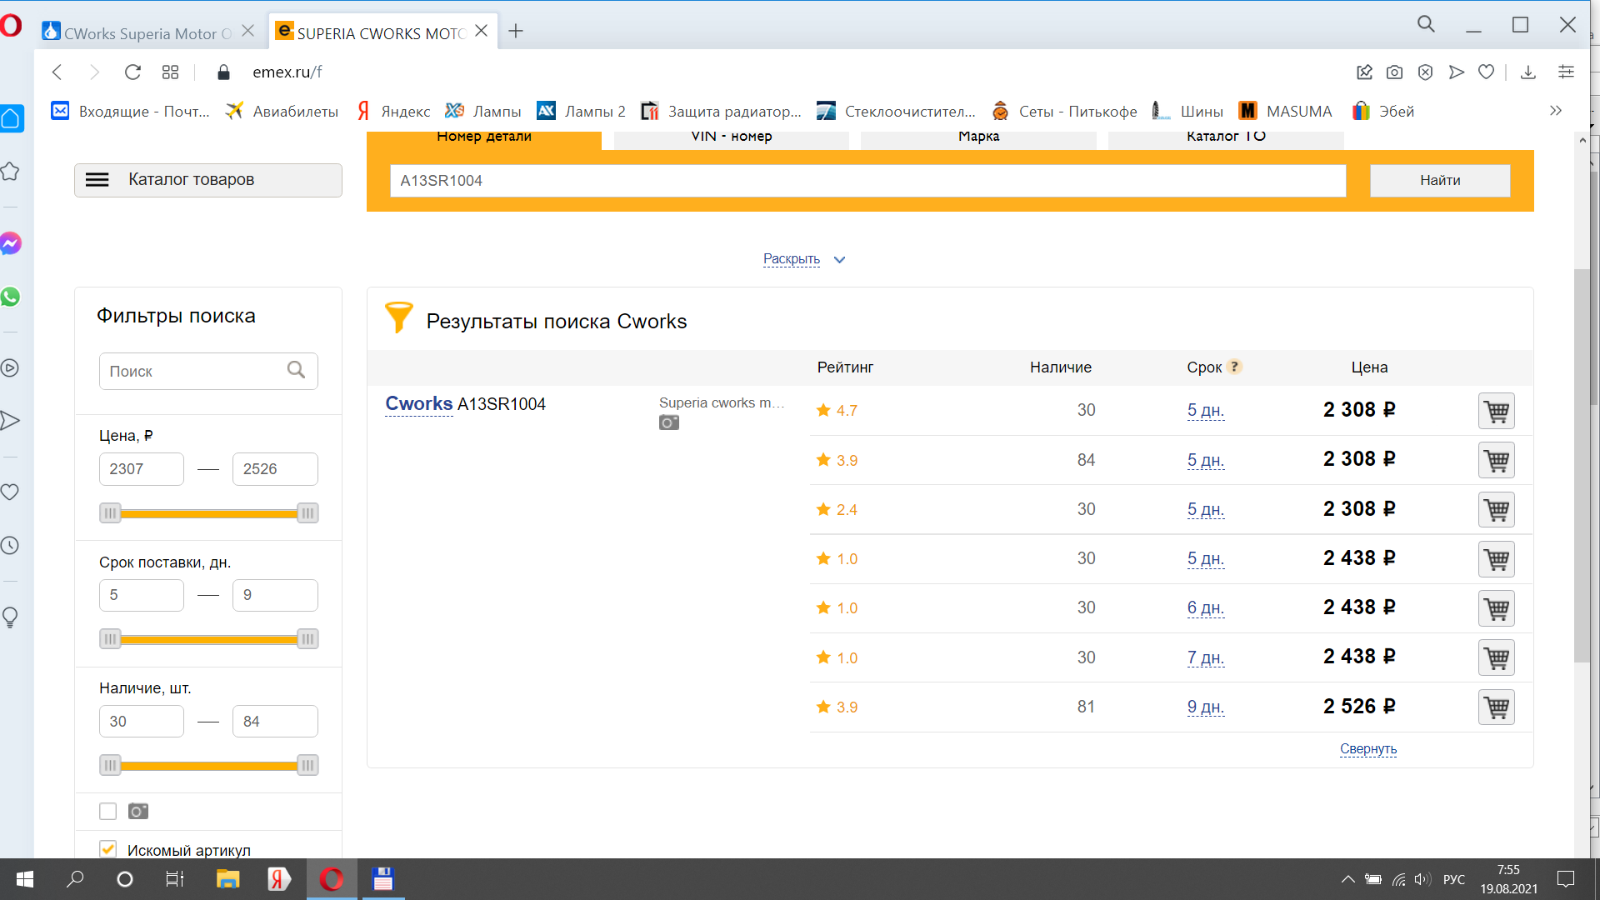Open Easy Setup sliders icon
This screenshot has width=1600, height=900.
click(x=1566, y=72)
